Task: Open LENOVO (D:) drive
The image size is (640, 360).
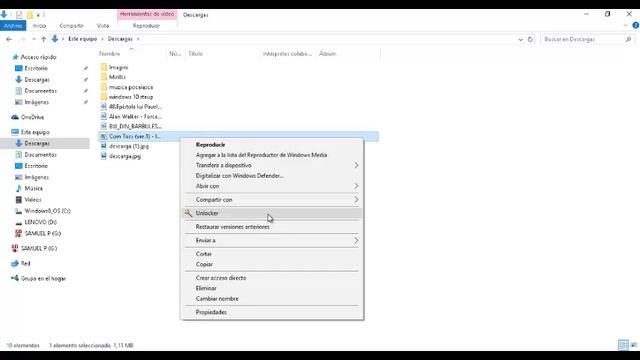Action: point(40,222)
